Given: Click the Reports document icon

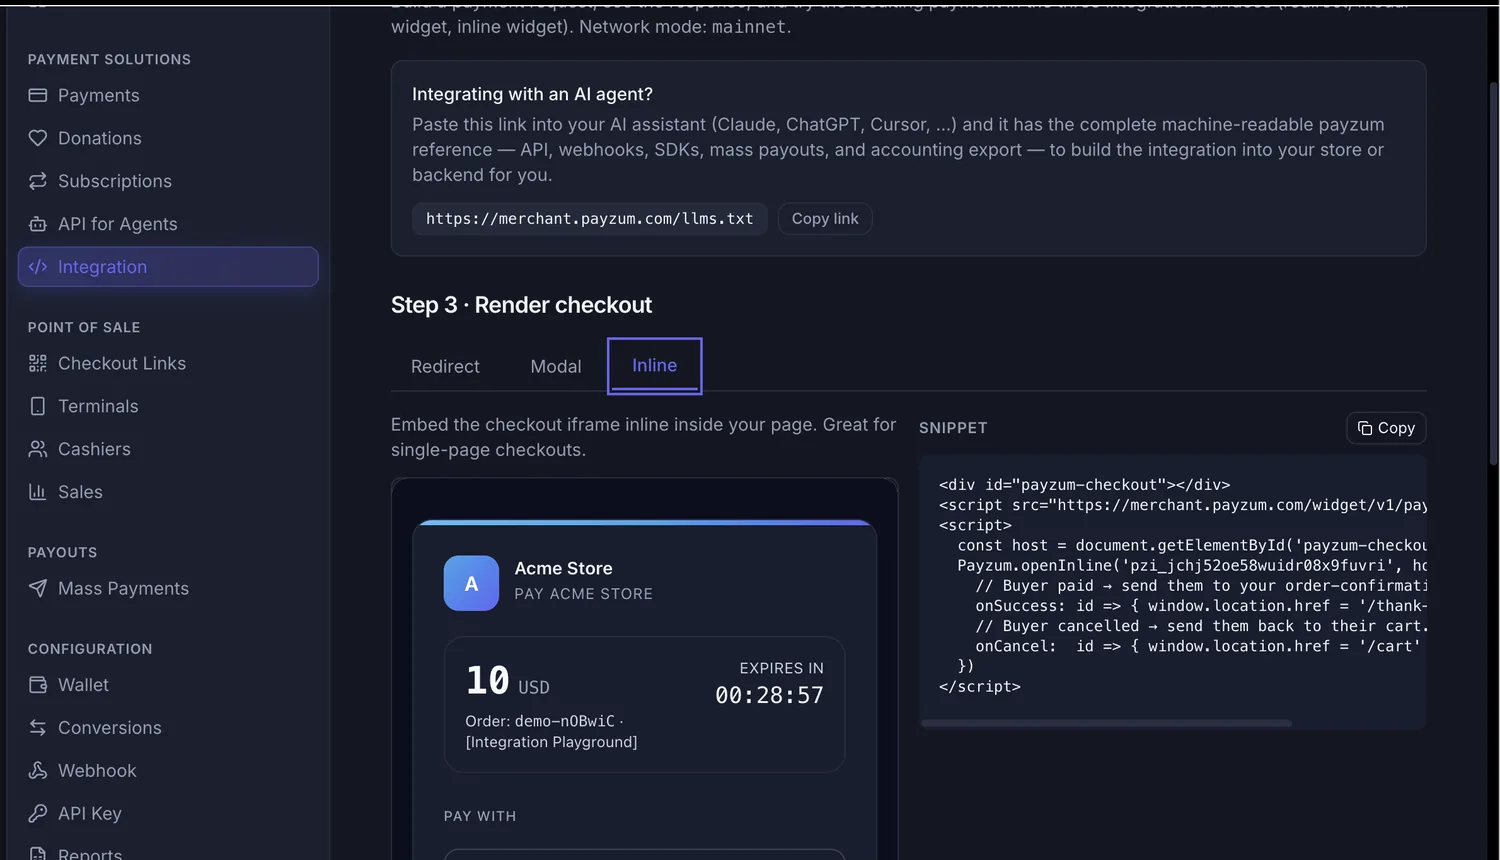Looking at the screenshot, I should tap(38, 854).
